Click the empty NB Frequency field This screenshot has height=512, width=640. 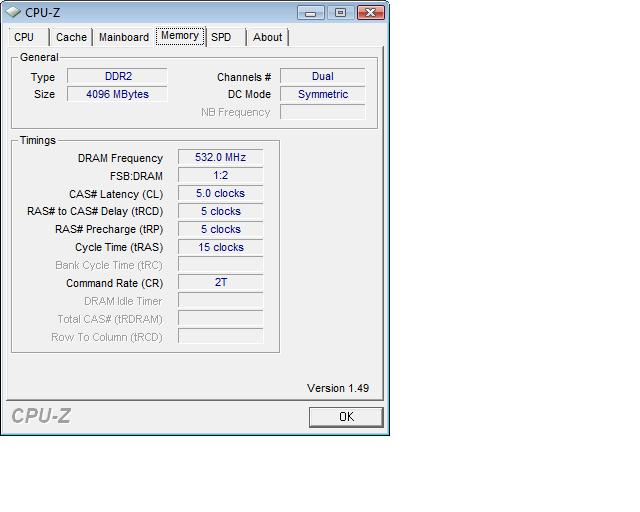[322, 112]
